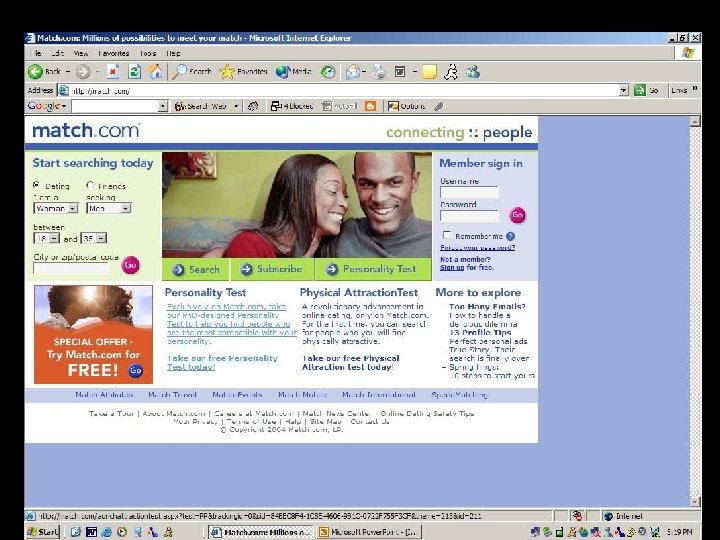Open the Media pane globe icon
This screenshot has width=720, height=540.
[x=283, y=72]
